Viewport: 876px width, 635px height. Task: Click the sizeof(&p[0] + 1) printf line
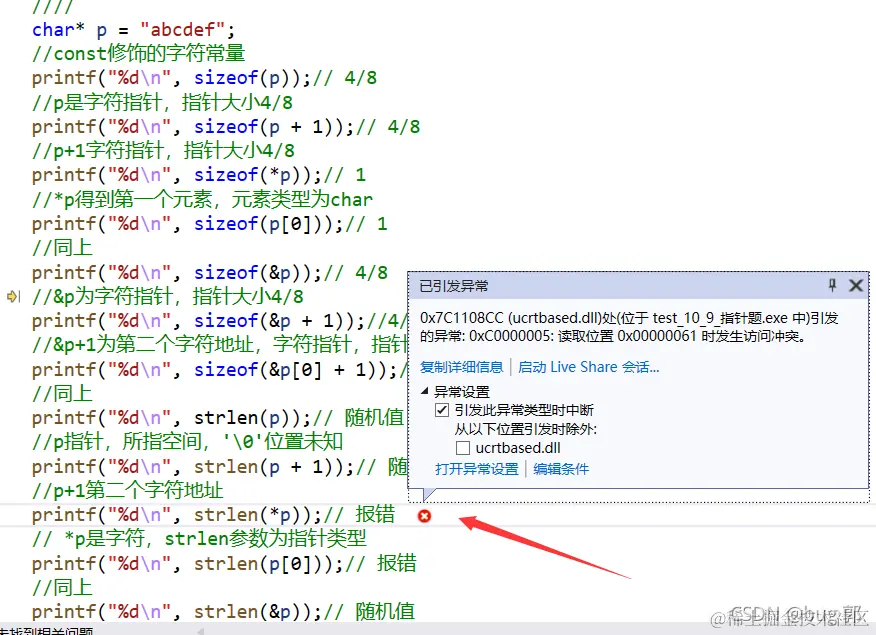point(220,370)
